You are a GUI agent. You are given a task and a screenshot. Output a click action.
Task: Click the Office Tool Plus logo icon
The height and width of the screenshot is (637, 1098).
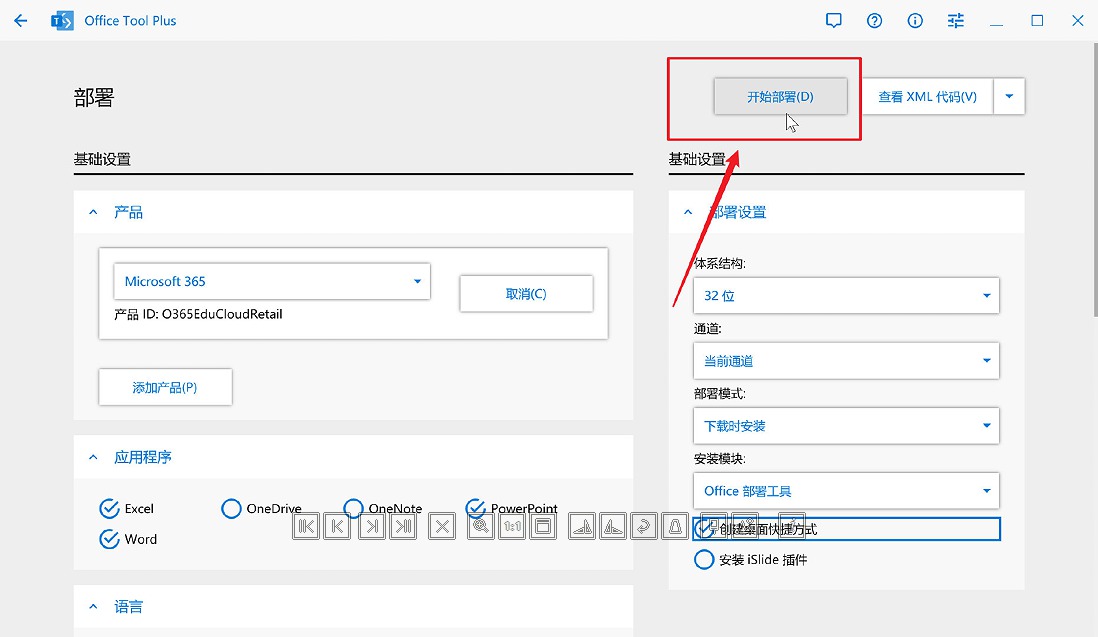click(62, 21)
